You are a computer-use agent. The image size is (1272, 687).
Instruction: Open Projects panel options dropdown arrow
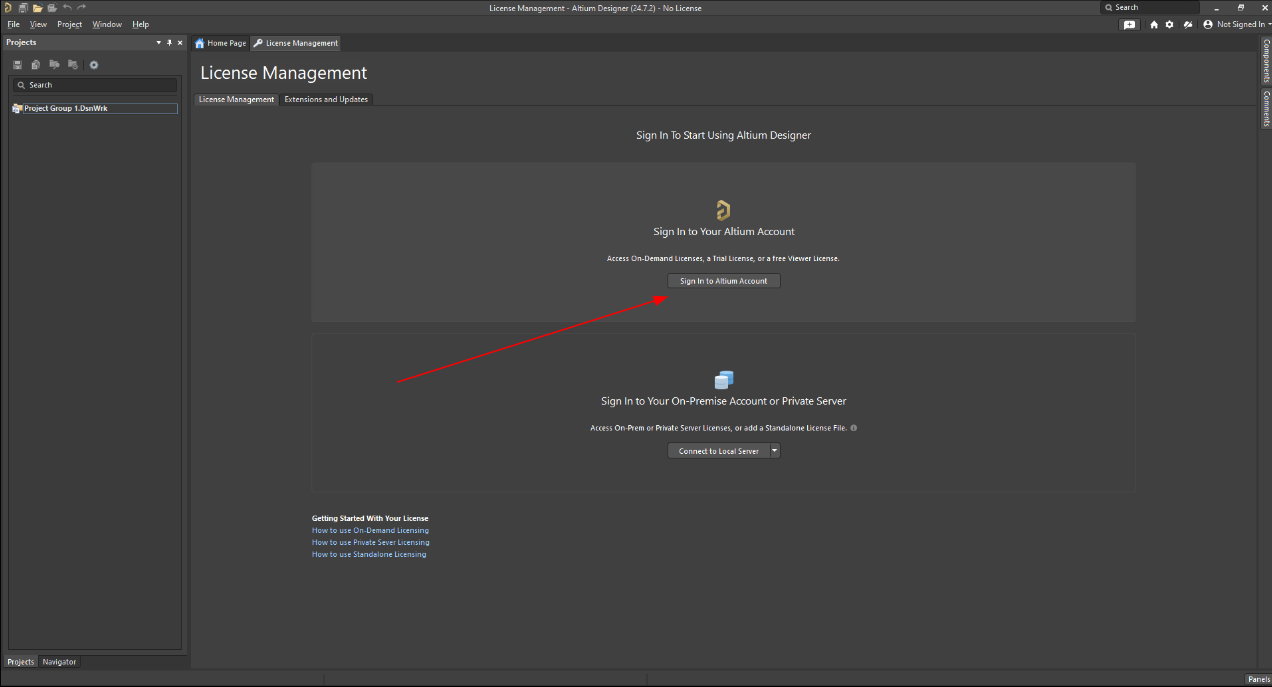coord(158,43)
